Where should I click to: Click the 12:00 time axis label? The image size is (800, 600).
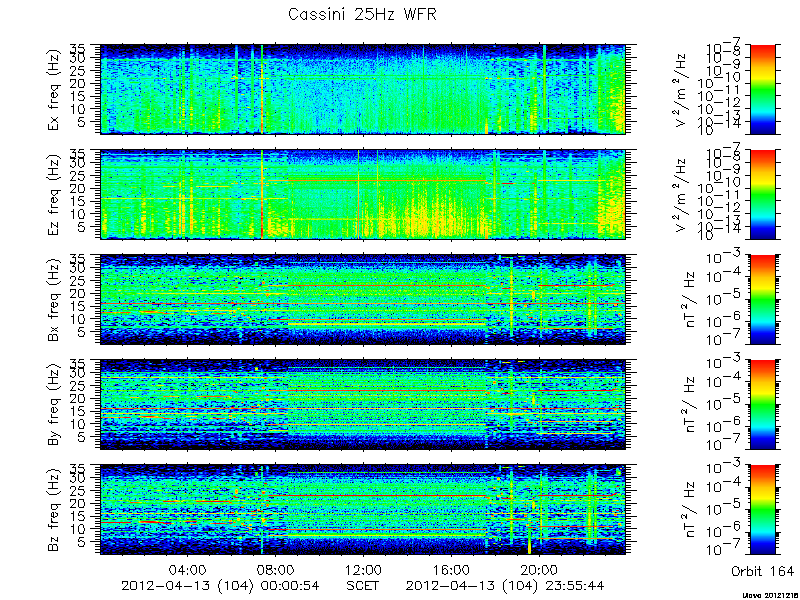tap(363, 569)
